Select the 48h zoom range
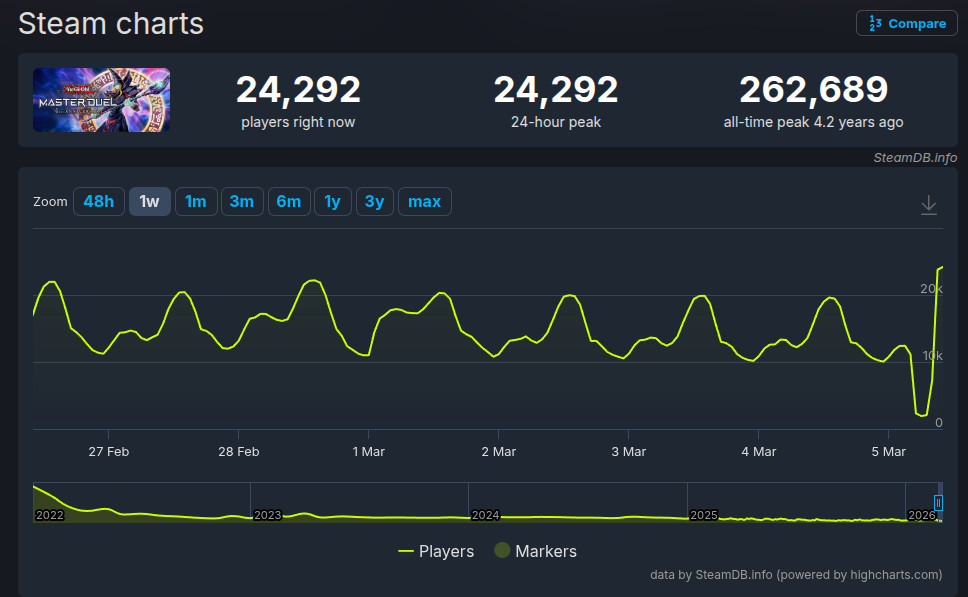Screen dimensions: 968x597 pyautogui.click(x=99, y=202)
